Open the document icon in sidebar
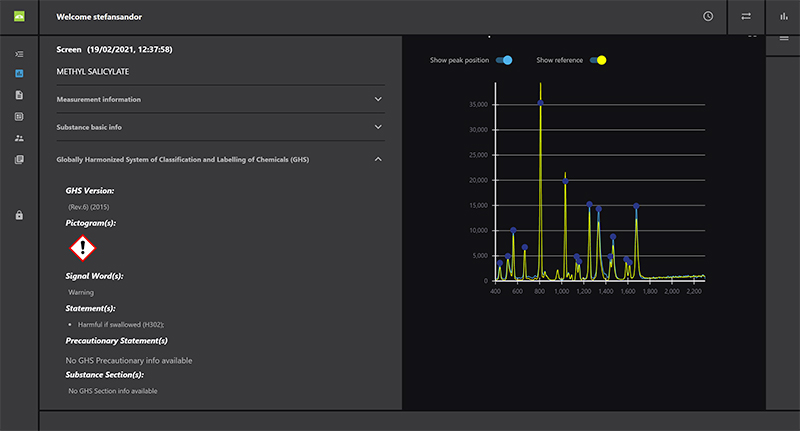Viewport: 800px width, 431px height. coord(20,95)
